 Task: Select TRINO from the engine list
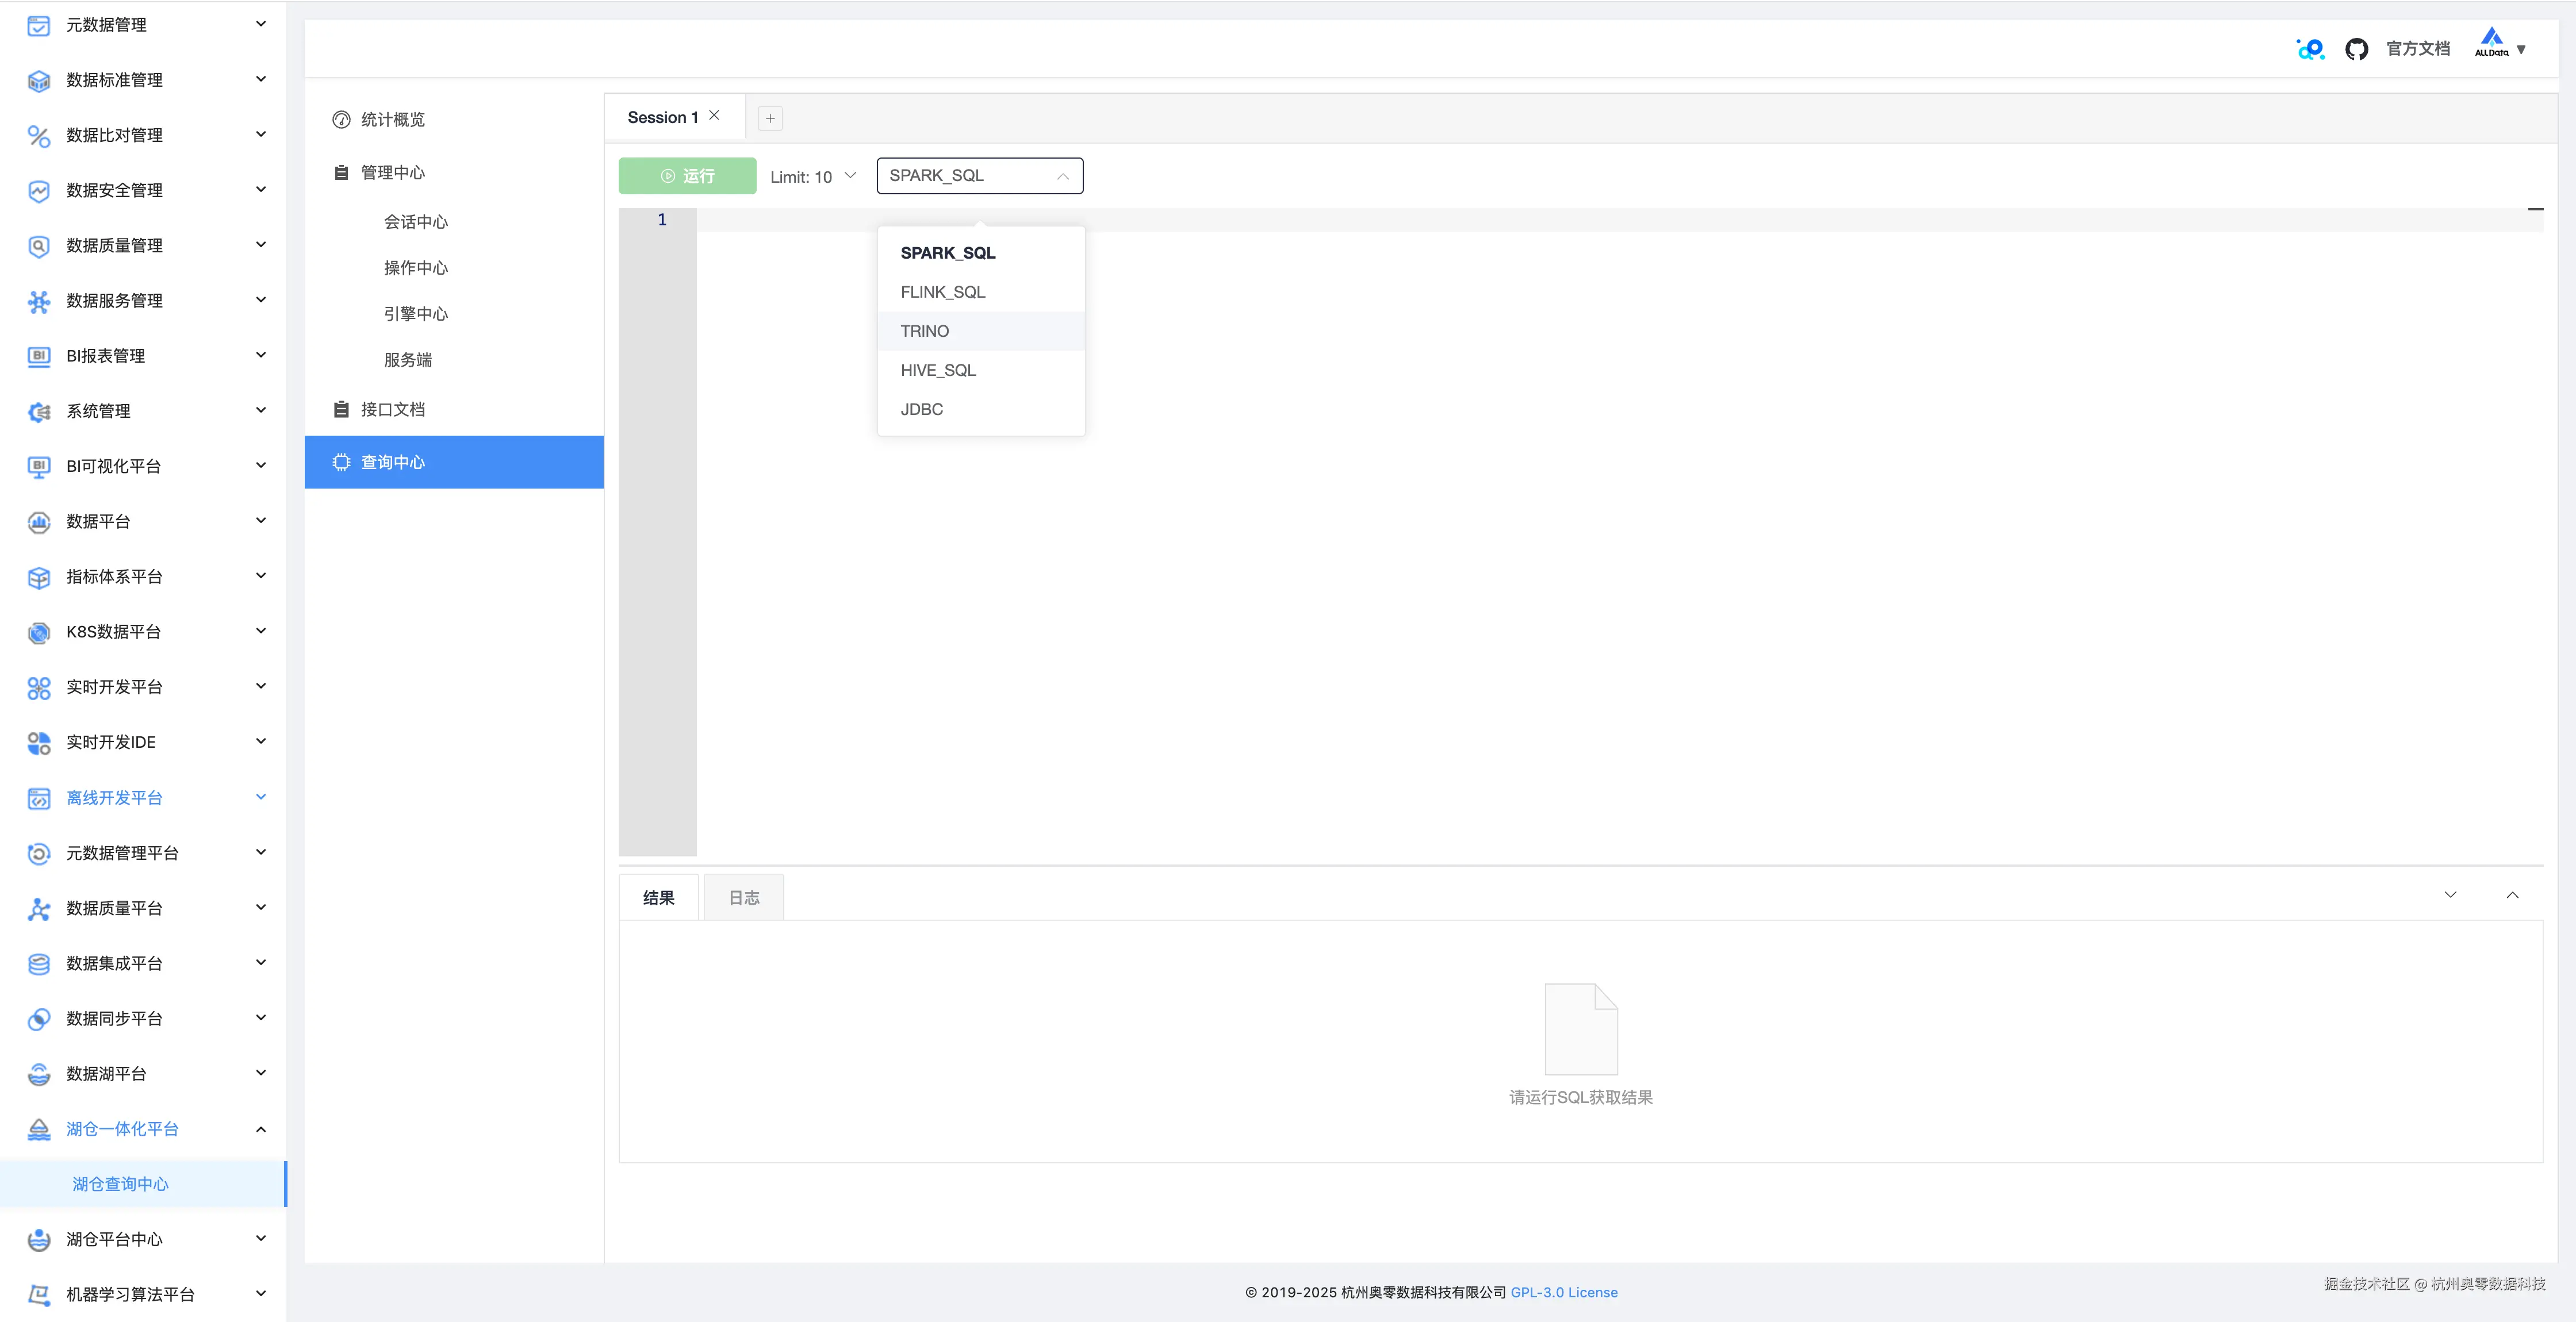(925, 331)
